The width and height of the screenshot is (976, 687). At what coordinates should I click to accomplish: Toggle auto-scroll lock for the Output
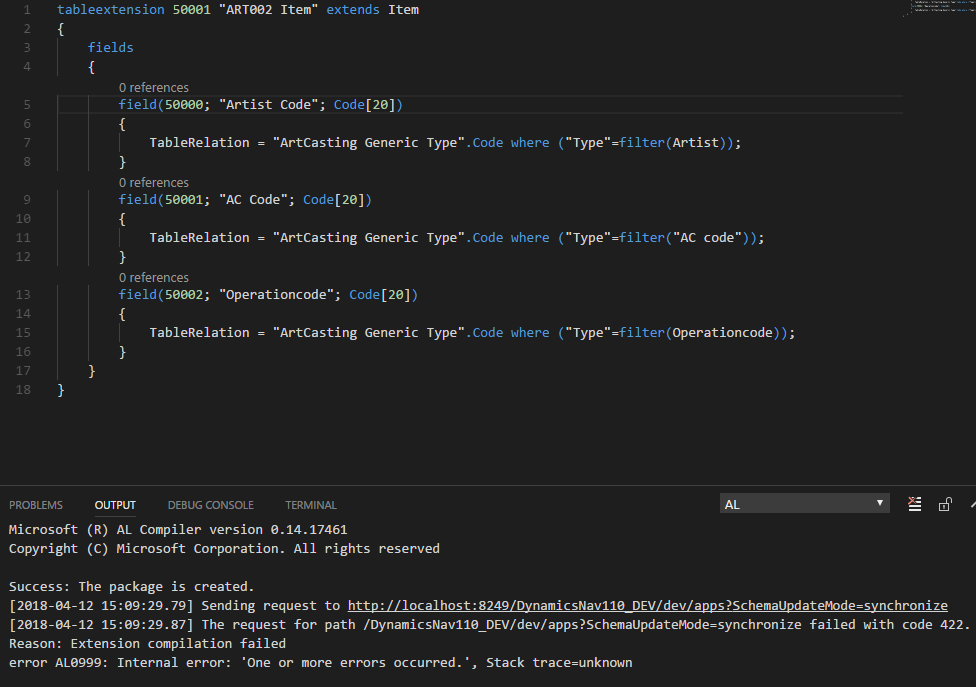[x=945, y=504]
